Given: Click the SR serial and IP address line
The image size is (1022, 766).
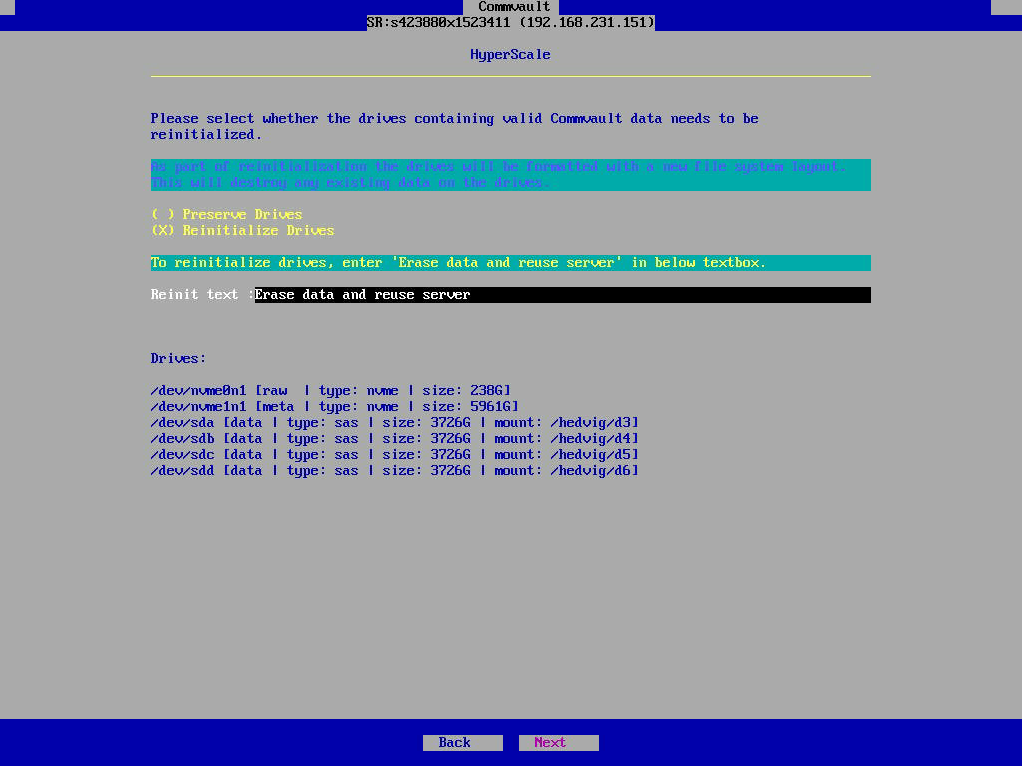Looking at the screenshot, I should pyautogui.click(x=510, y=23).
